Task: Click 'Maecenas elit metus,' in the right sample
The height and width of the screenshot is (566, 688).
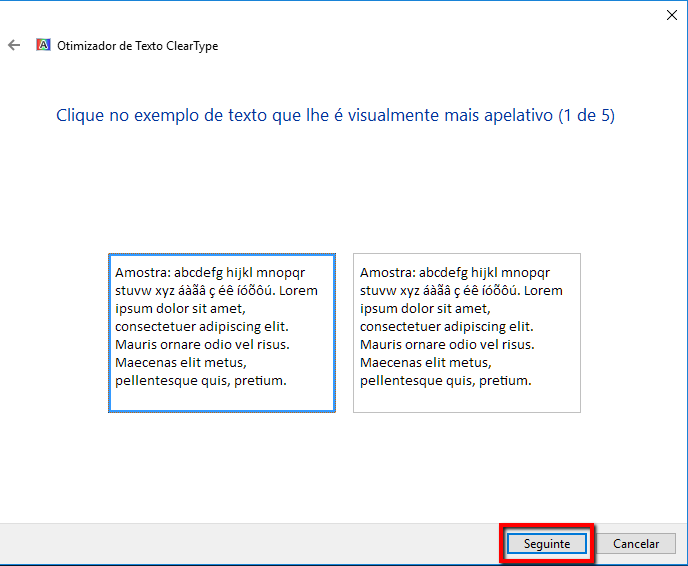Action: (x=425, y=362)
